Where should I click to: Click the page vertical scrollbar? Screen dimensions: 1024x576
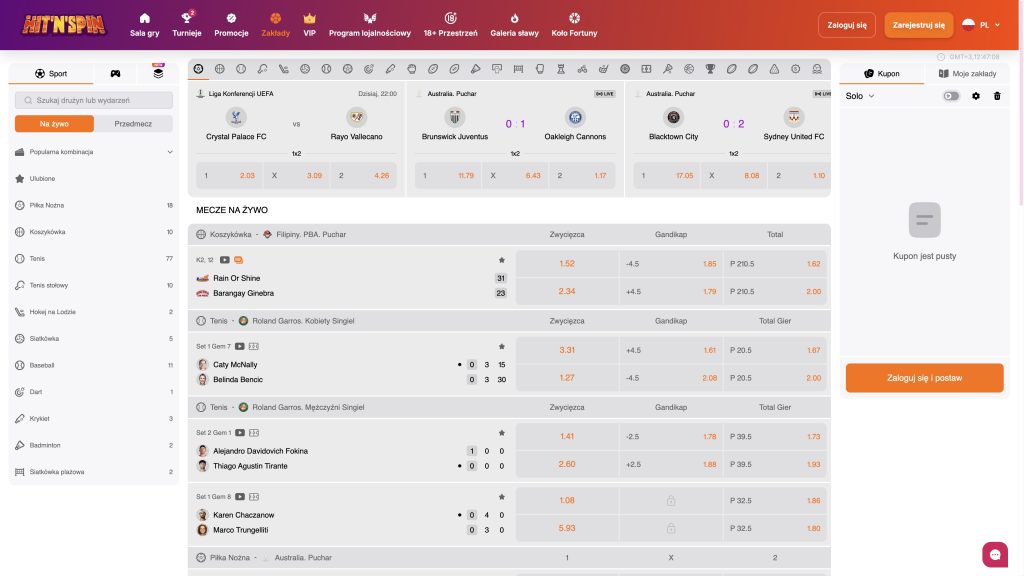(1021, 131)
